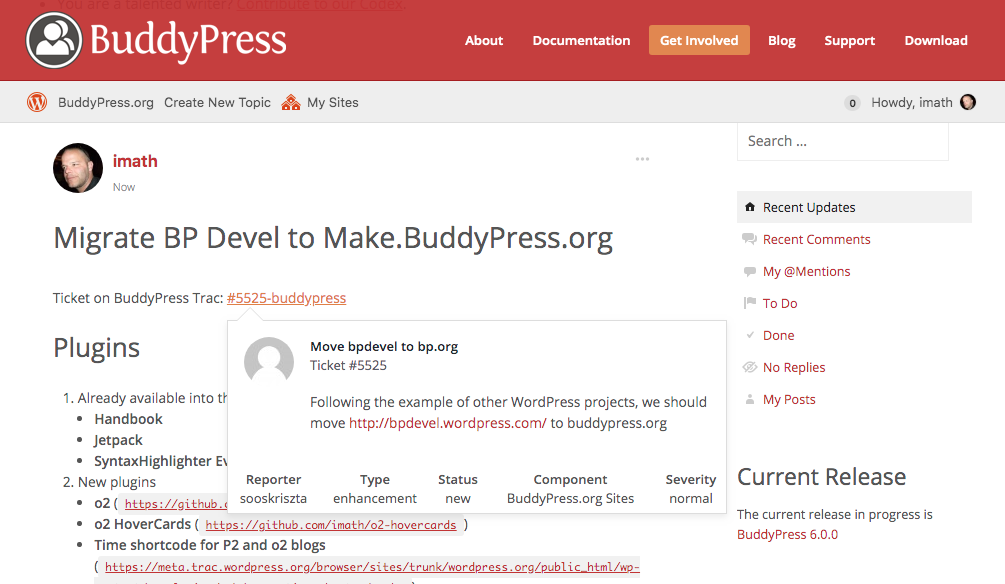Image resolution: width=1005 pixels, height=584 pixels.
Task: Click the Component value BuddyPress.org Sites
Action: click(570, 498)
